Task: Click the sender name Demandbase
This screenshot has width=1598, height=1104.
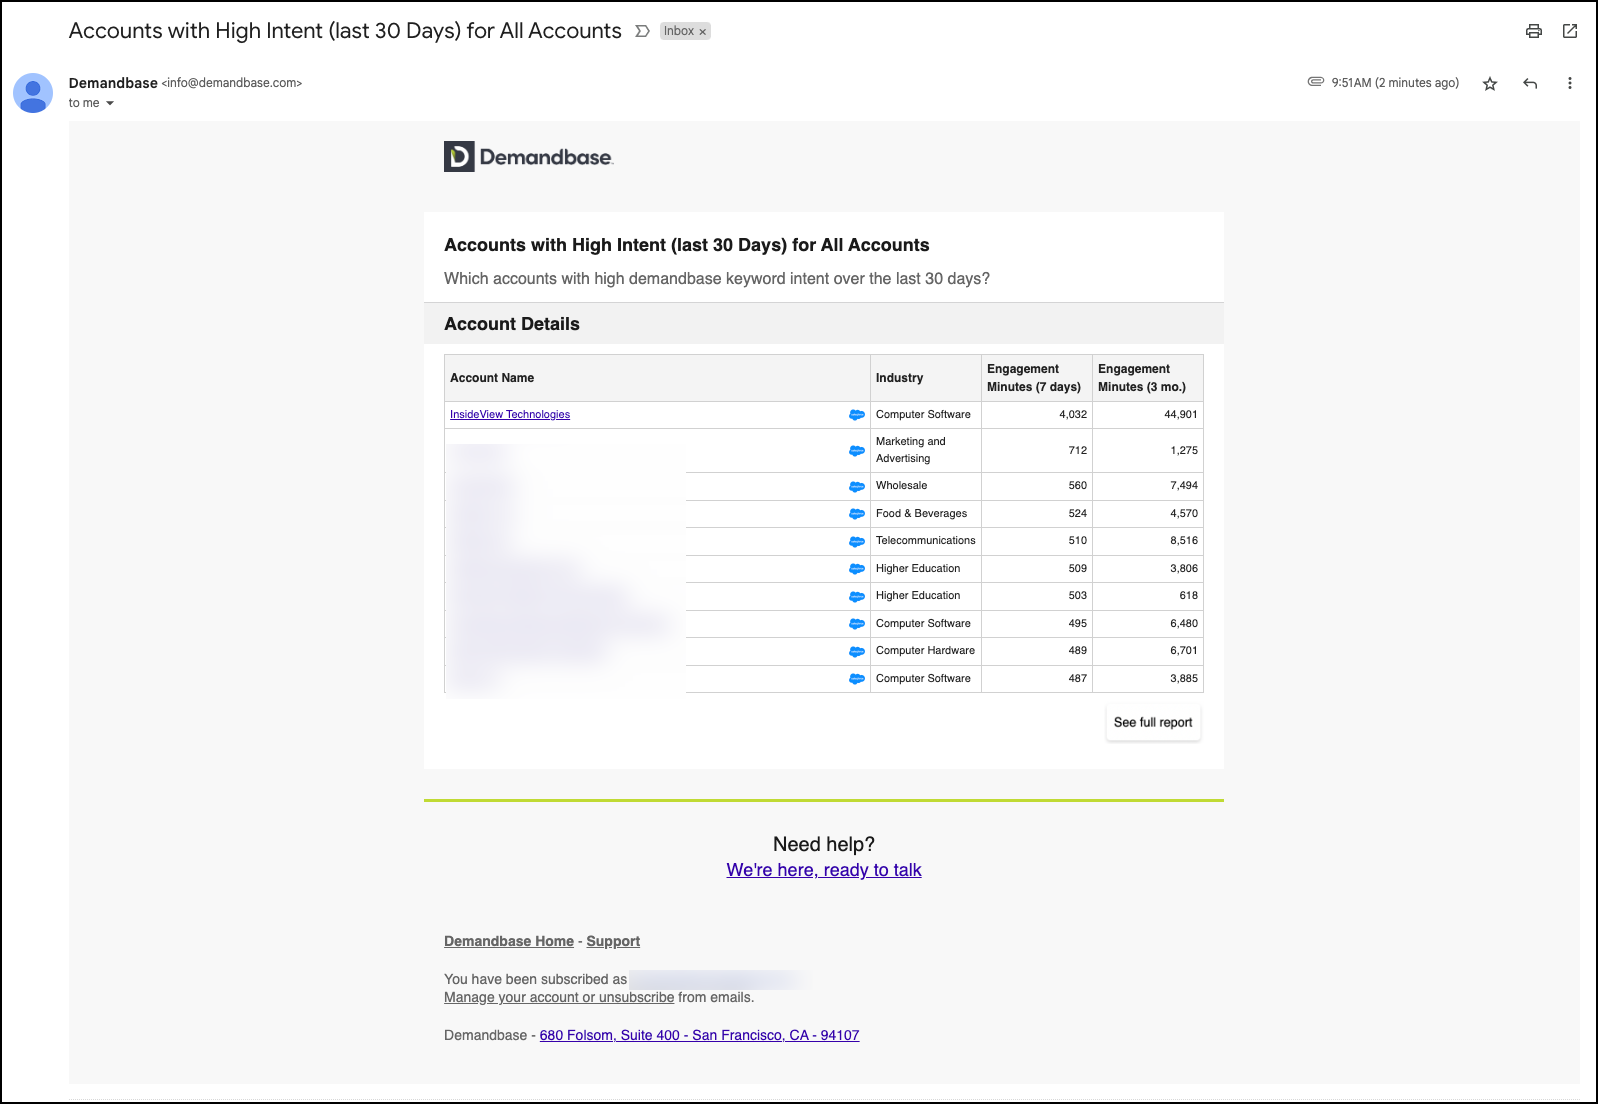Action: [113, 83]
